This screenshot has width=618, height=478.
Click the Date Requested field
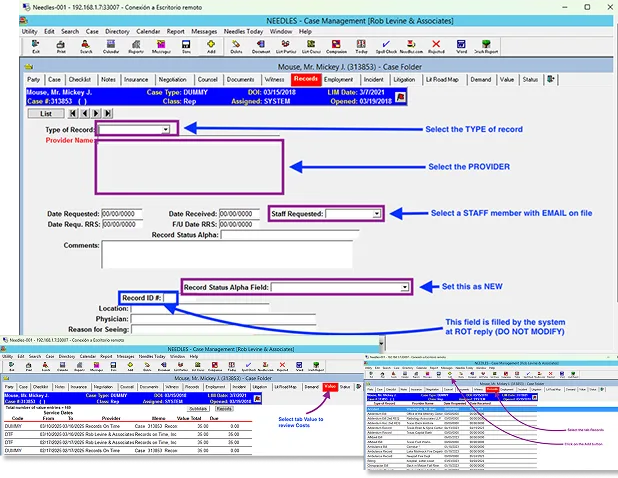click(x=122, y=214)
